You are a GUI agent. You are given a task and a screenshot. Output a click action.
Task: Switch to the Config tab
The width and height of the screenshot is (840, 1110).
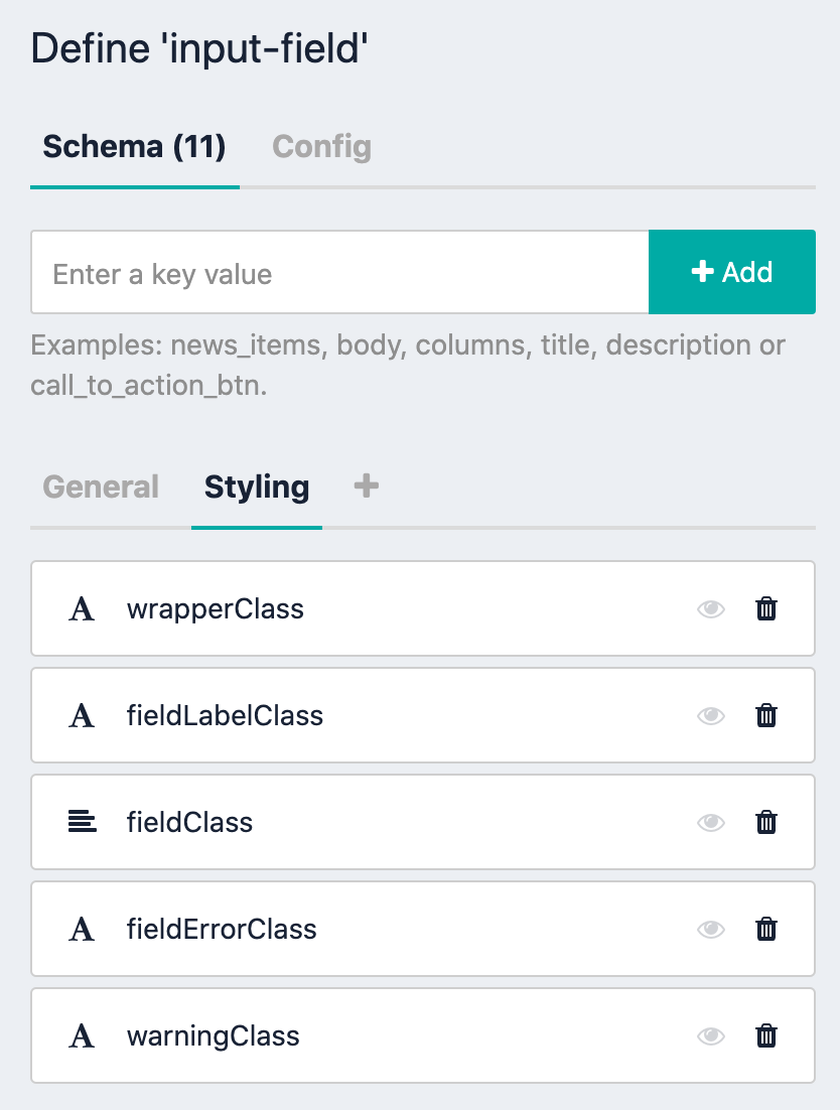(x=321, y=147)
